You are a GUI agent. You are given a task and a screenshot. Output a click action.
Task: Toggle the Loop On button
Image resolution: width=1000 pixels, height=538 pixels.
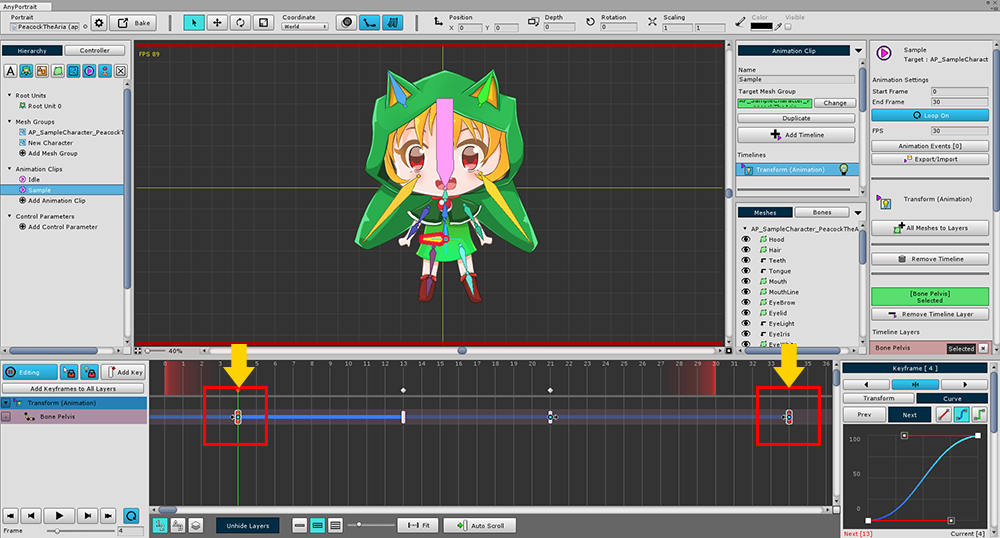[x=930, y=115]
